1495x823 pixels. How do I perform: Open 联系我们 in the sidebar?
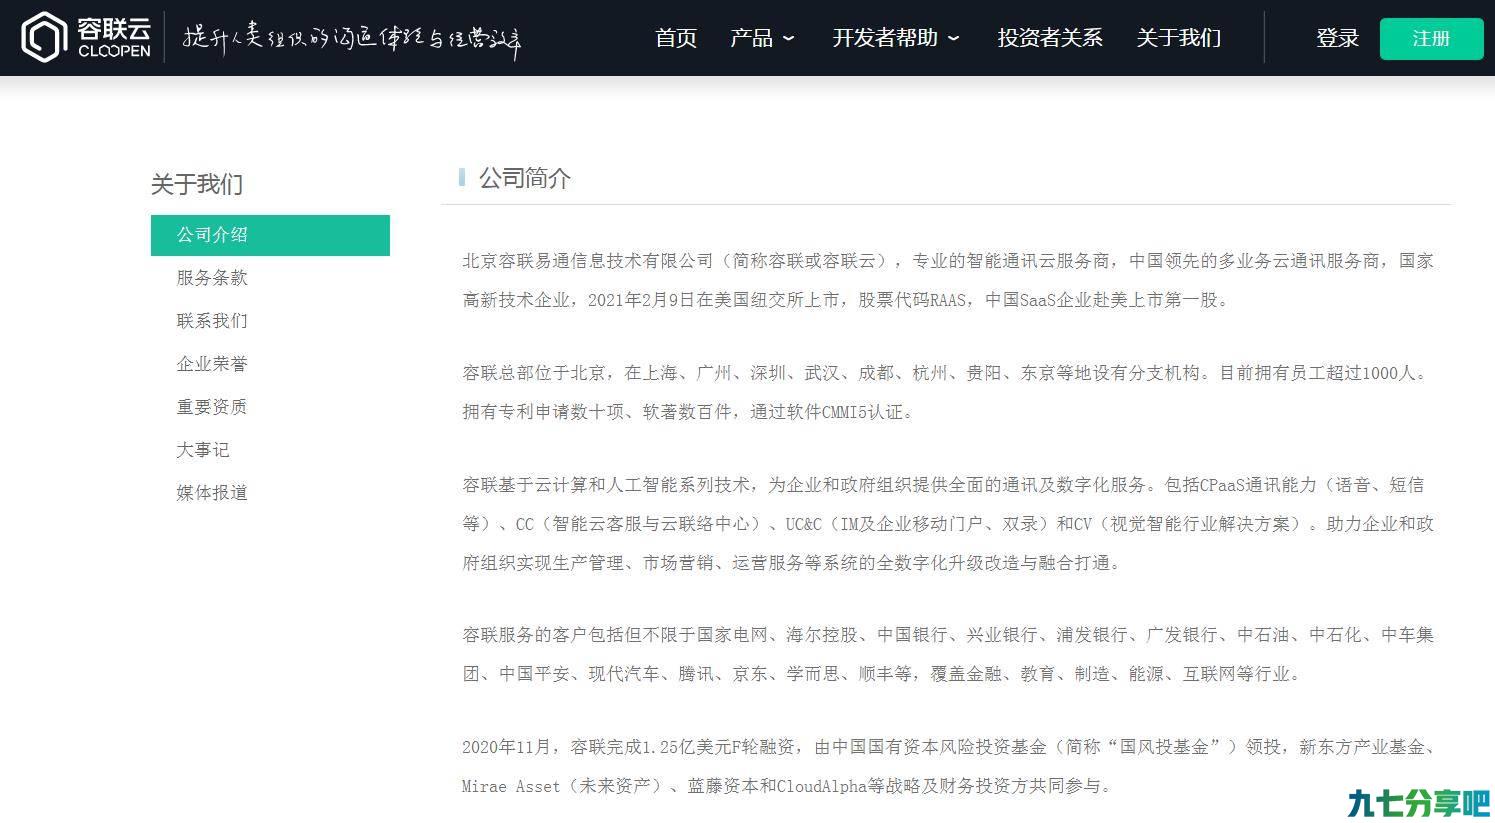coord(212,321)
